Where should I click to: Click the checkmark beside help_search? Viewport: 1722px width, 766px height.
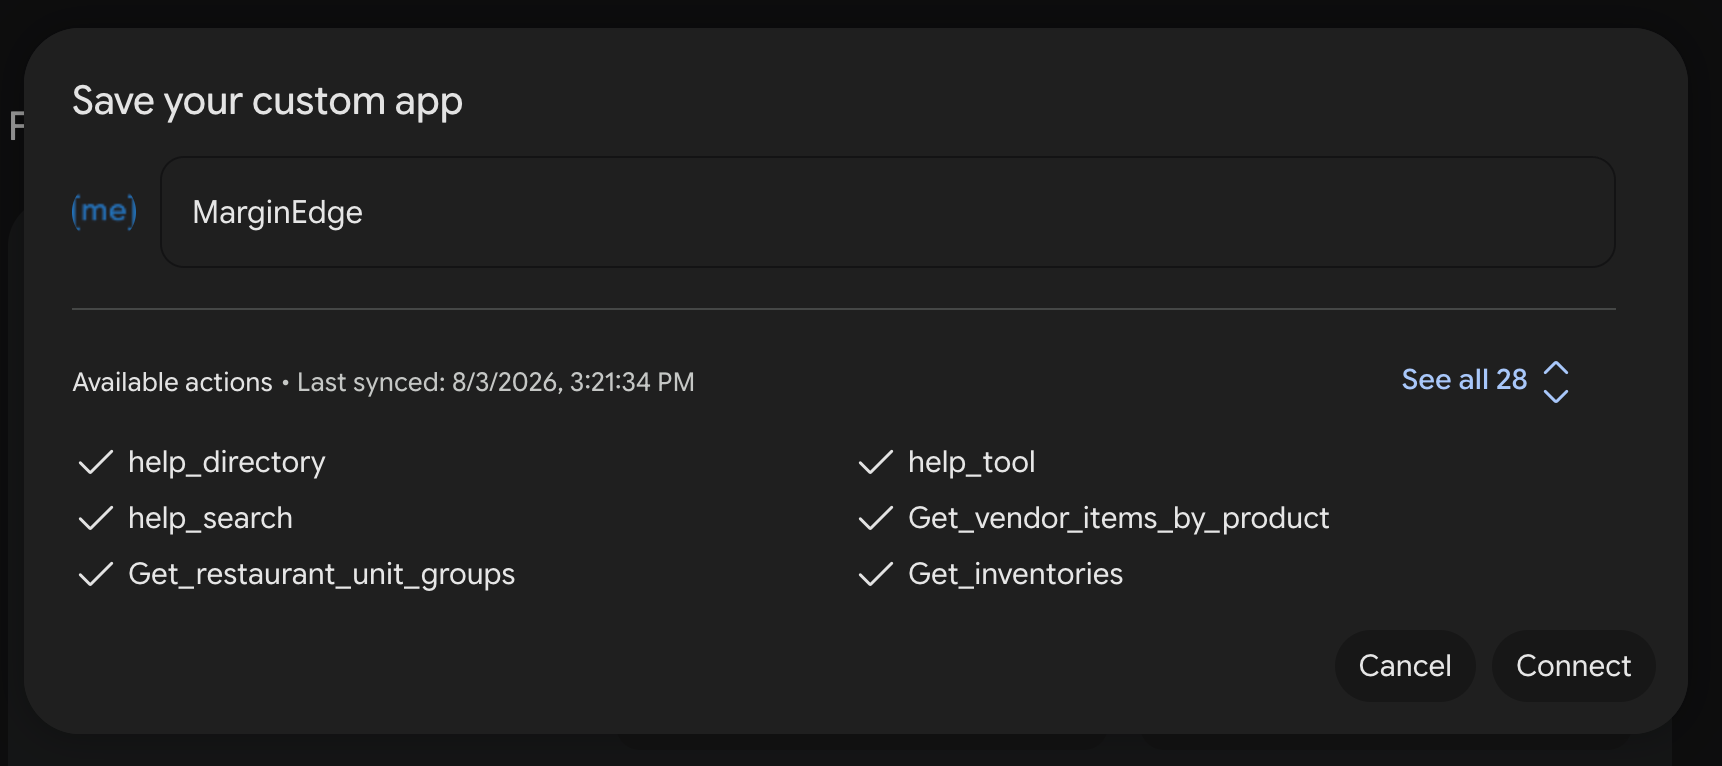96,518
